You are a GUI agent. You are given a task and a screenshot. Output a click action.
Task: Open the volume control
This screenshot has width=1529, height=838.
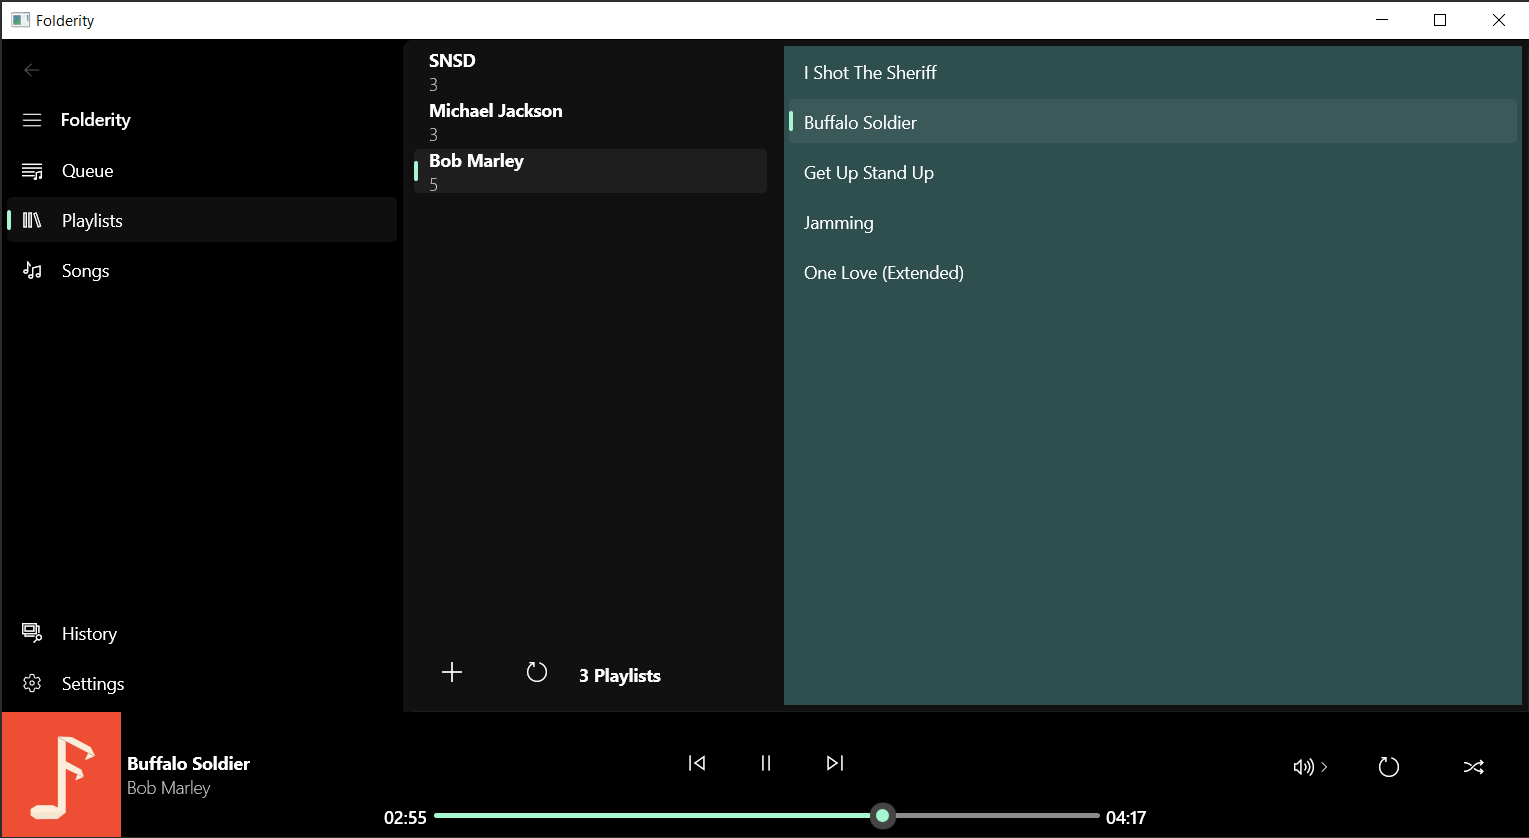click(x=1302, y=766)
